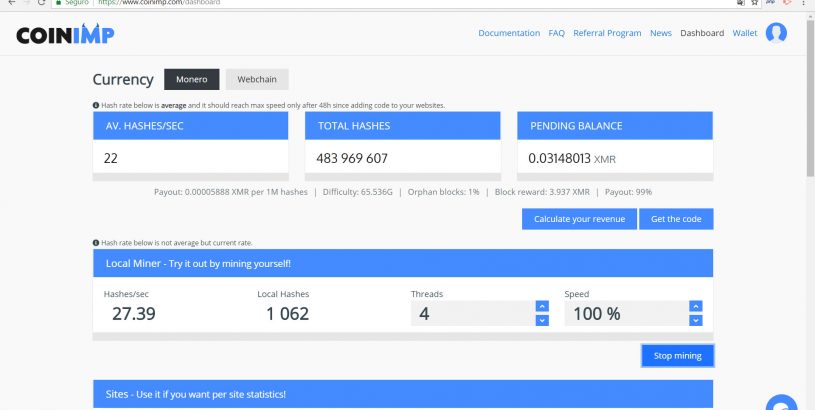Click the Payout per 1M hashes text
The image size is (815, 410).
(231, 192)
